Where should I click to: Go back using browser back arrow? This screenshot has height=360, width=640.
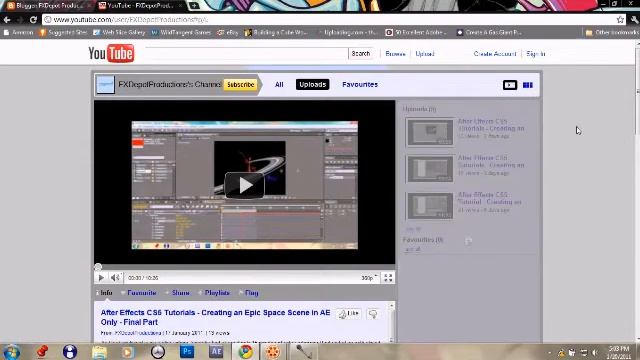[x=7, y=19]
